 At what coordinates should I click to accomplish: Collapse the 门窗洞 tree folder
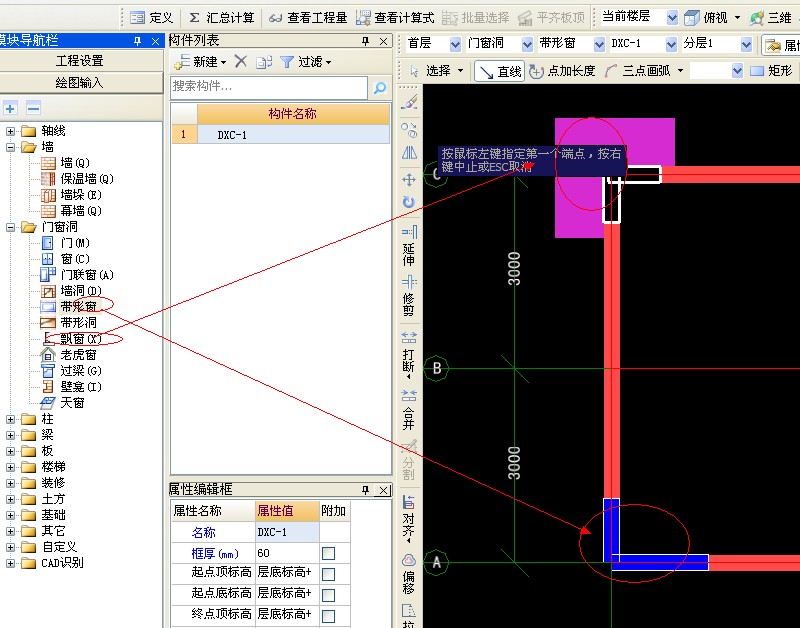10,227
